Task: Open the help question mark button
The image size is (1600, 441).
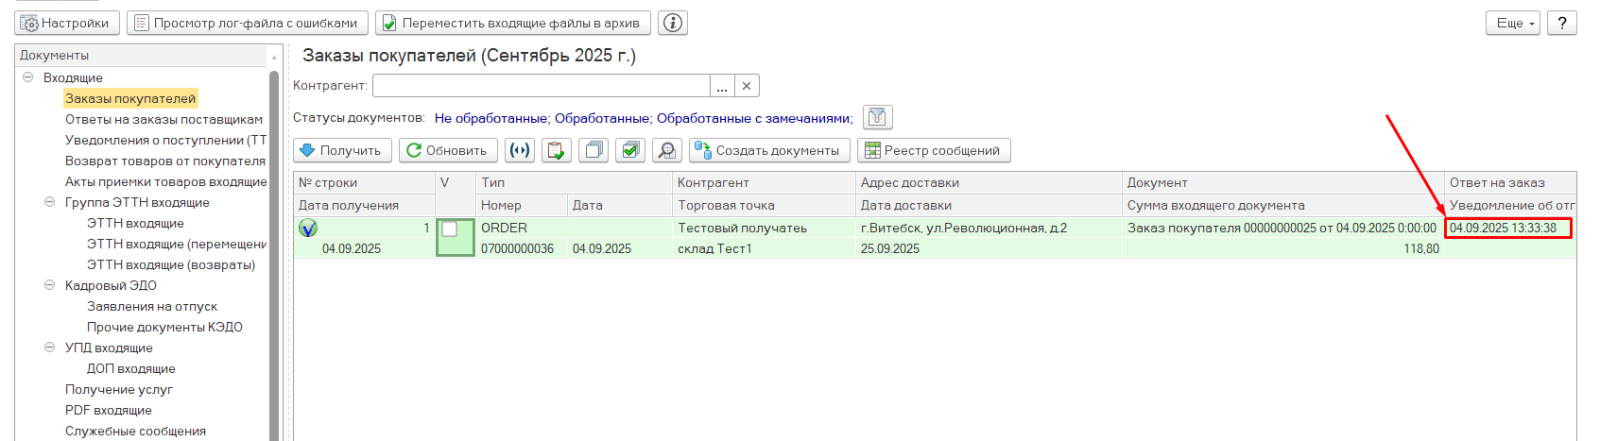Action: 1561,23
